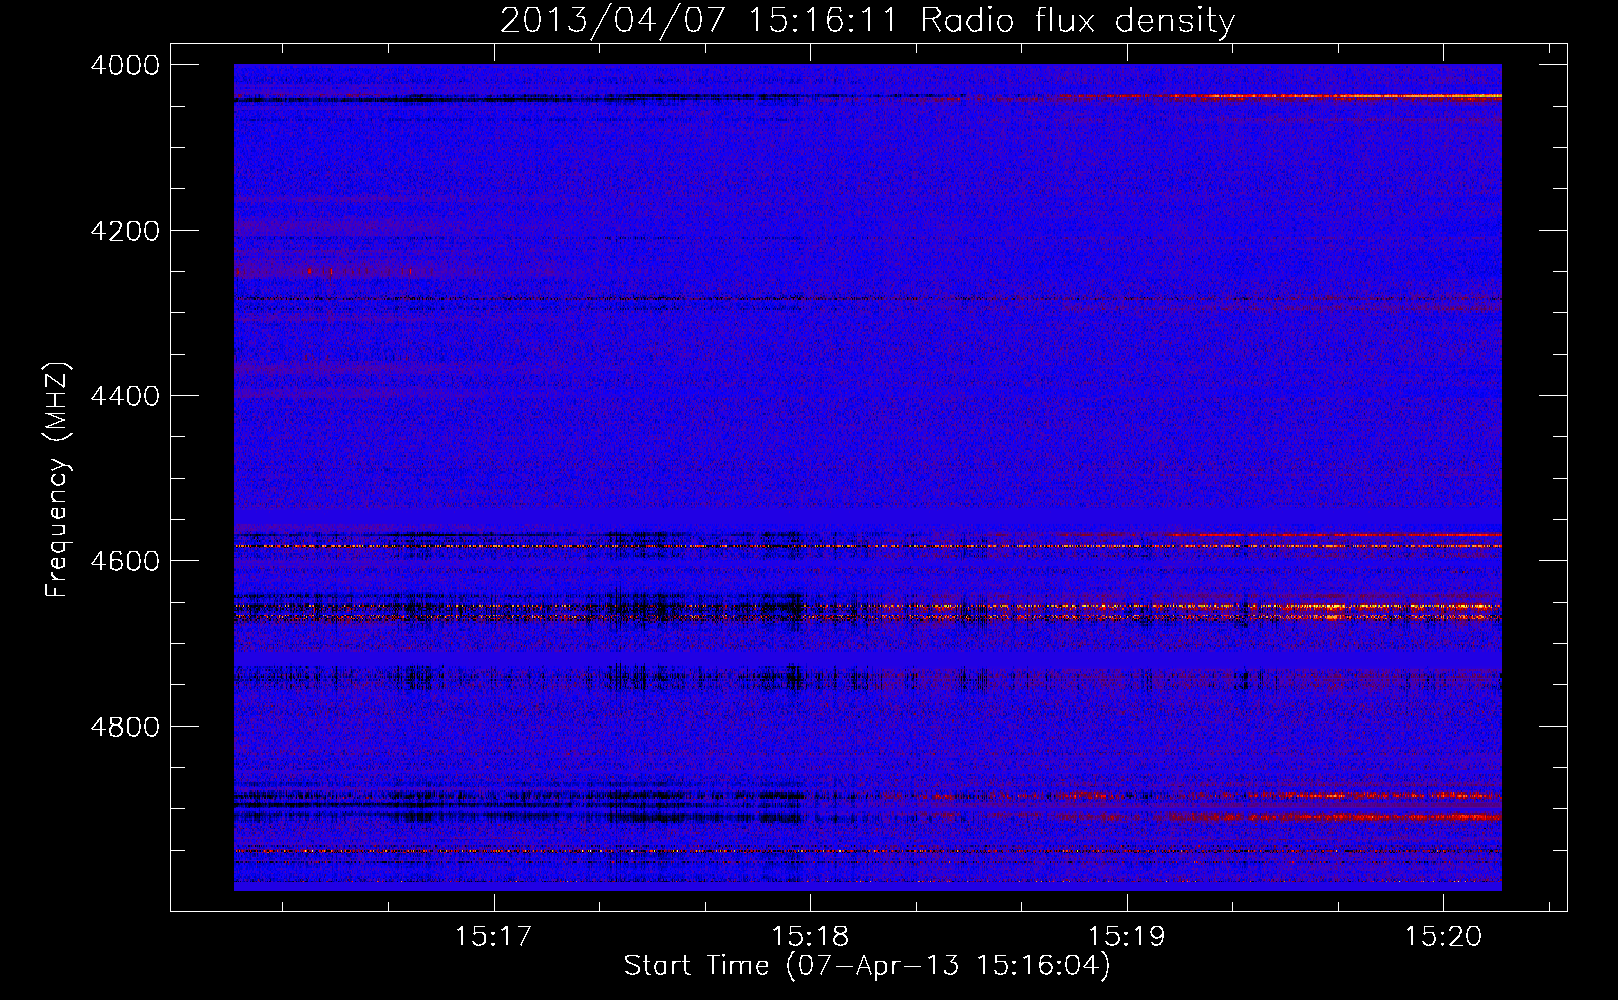Click the 15:17 time tick label
The width and height of the screenshot is (1618, 1000).
point(493,936)
